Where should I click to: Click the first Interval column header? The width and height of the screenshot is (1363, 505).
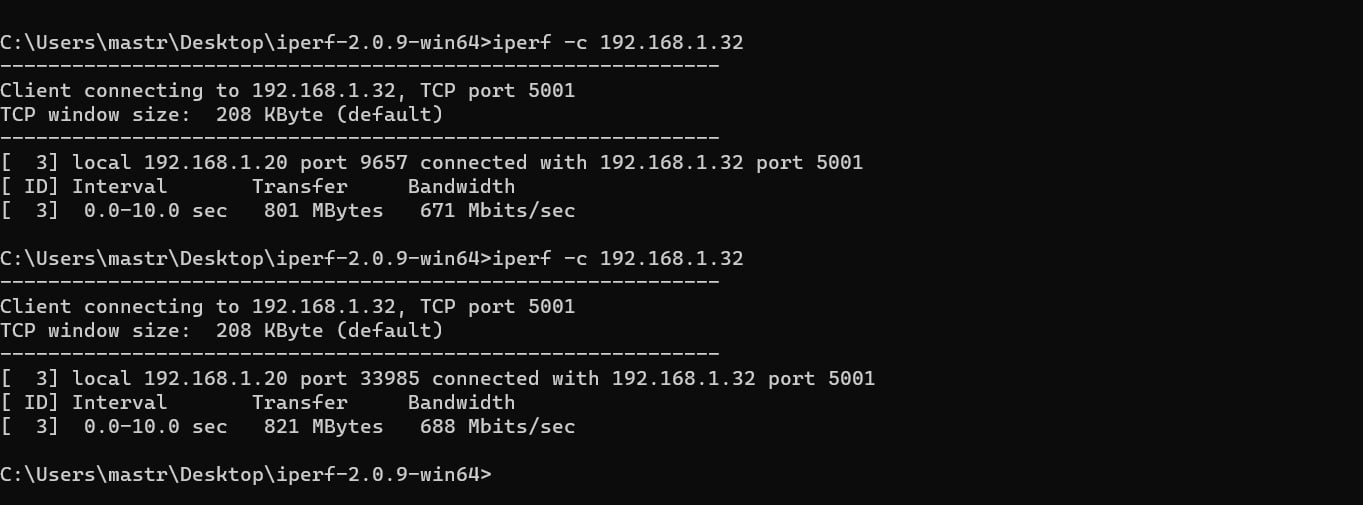[119, 186]
